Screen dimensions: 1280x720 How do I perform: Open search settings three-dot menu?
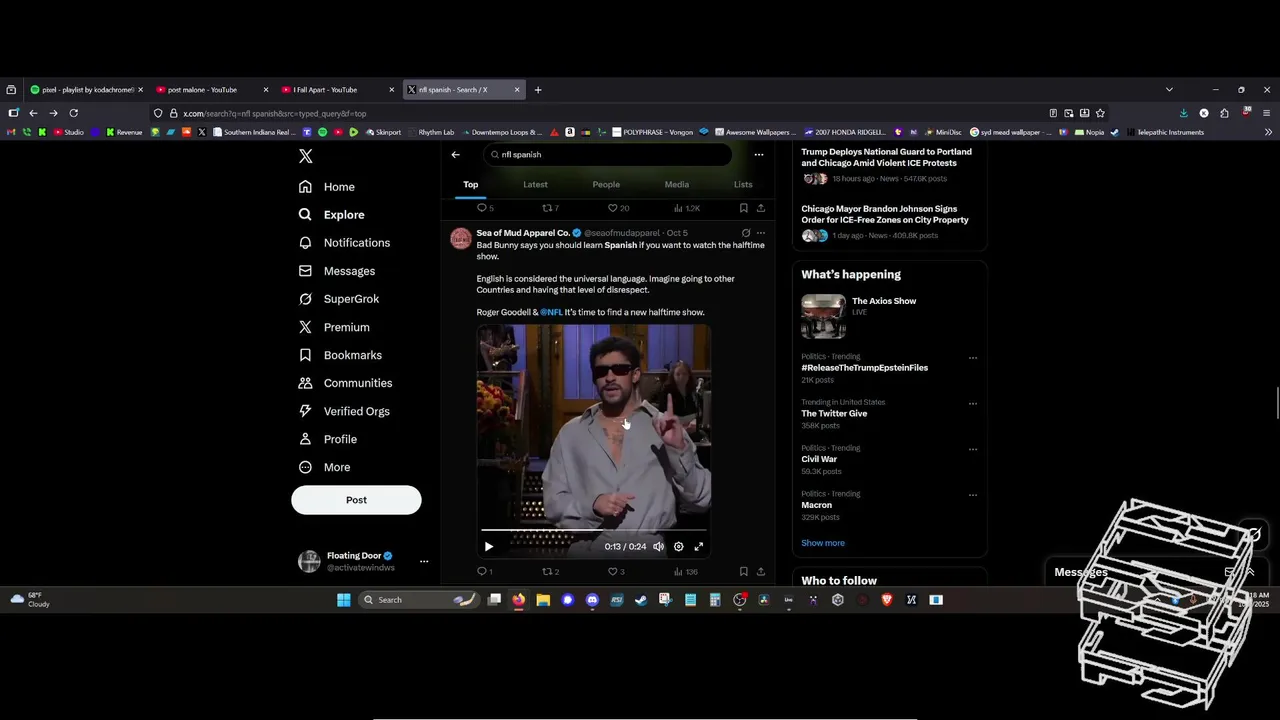[759, 155]
